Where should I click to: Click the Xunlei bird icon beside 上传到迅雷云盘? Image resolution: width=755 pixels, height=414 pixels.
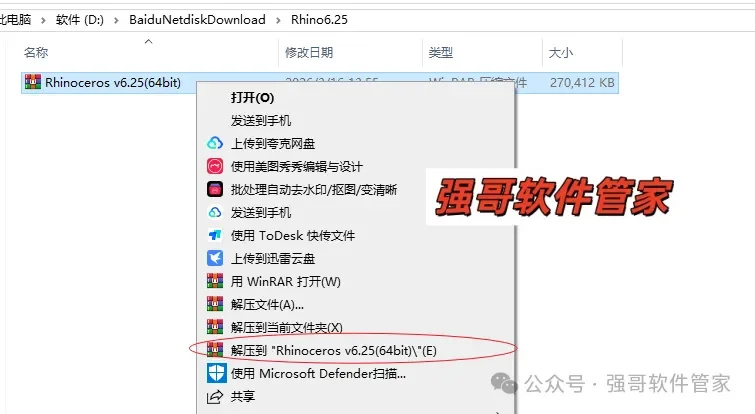[x=215, y=258]
